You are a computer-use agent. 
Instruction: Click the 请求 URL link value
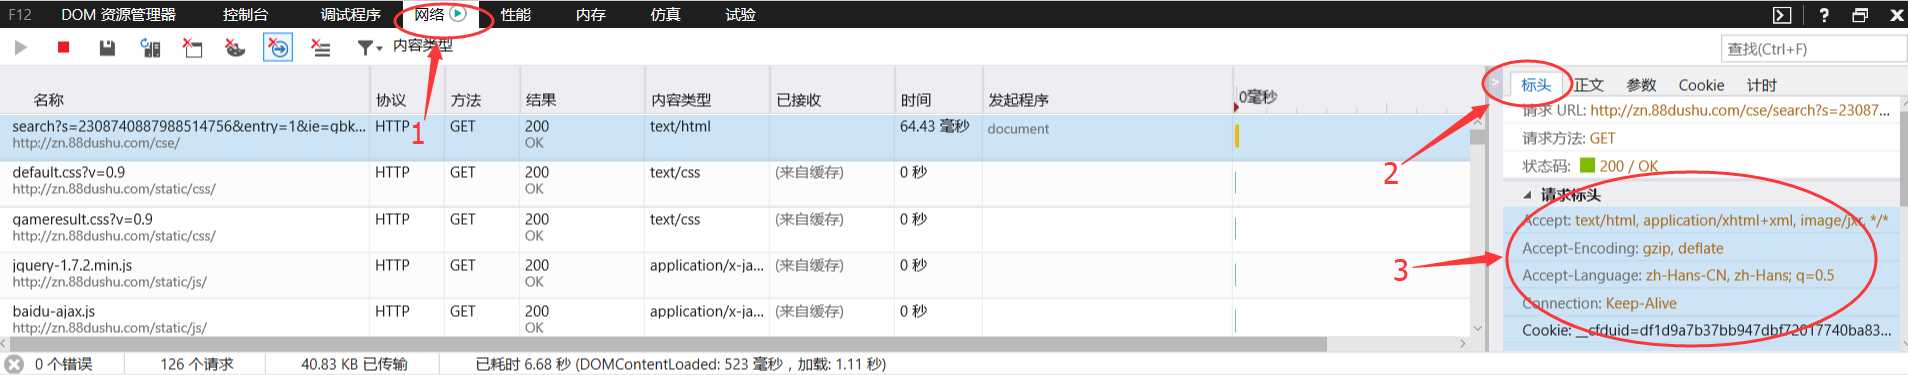click(1740, 110)
